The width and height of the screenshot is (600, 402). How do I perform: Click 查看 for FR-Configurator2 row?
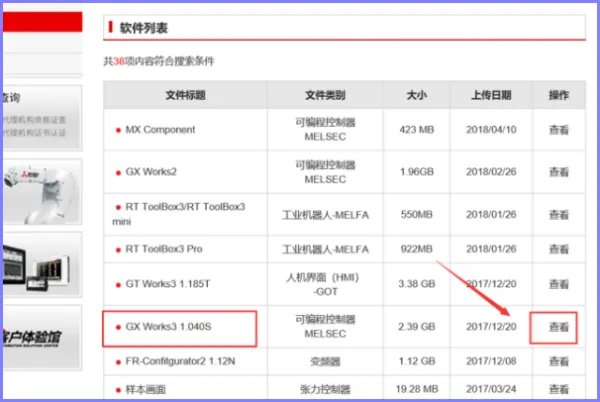(559, 361)
